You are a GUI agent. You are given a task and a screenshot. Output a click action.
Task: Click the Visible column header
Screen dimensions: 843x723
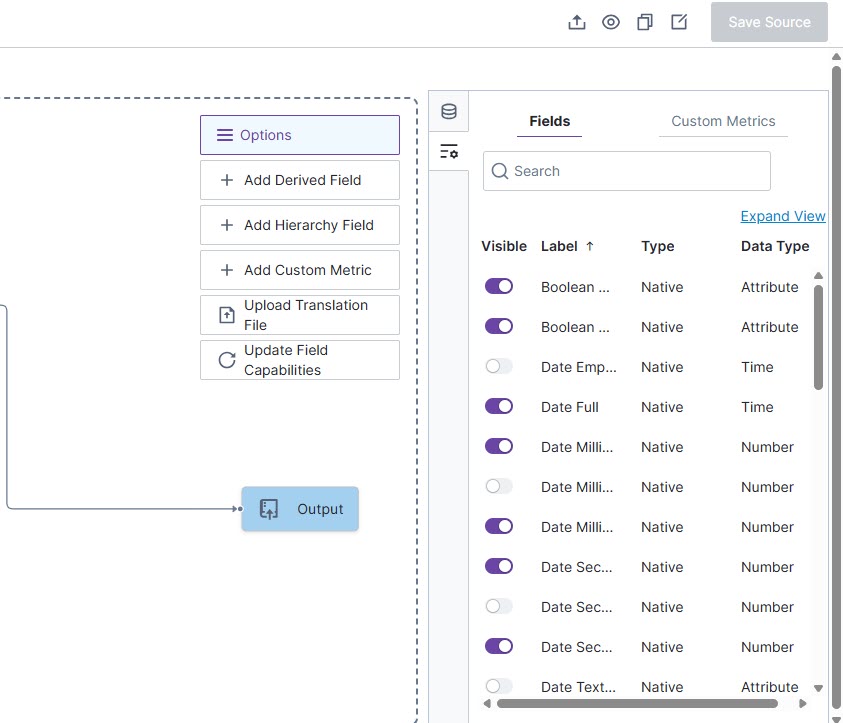point(504,246)
